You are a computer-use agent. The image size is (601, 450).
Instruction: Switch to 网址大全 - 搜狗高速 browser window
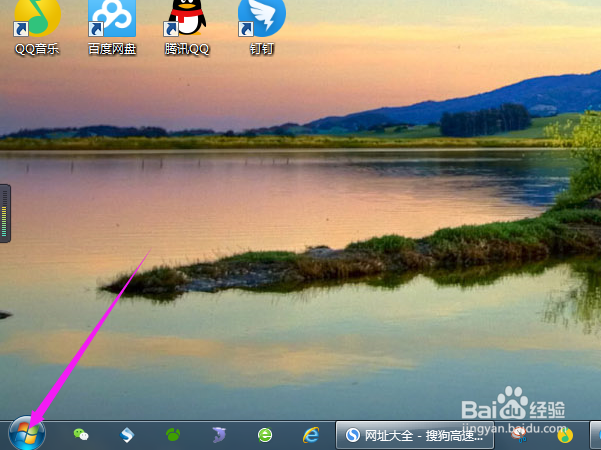coord(415,435)
